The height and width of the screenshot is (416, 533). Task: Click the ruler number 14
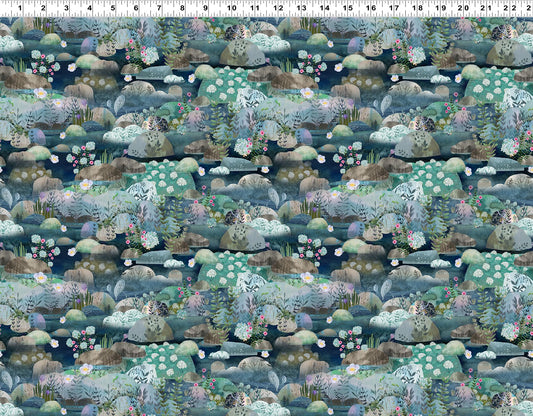coord(324,8)
